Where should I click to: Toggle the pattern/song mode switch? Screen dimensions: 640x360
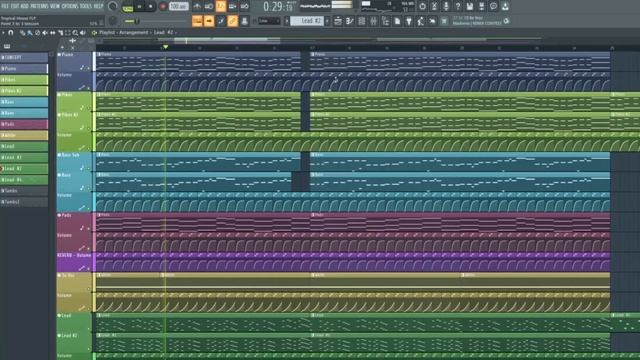(128, 7)
